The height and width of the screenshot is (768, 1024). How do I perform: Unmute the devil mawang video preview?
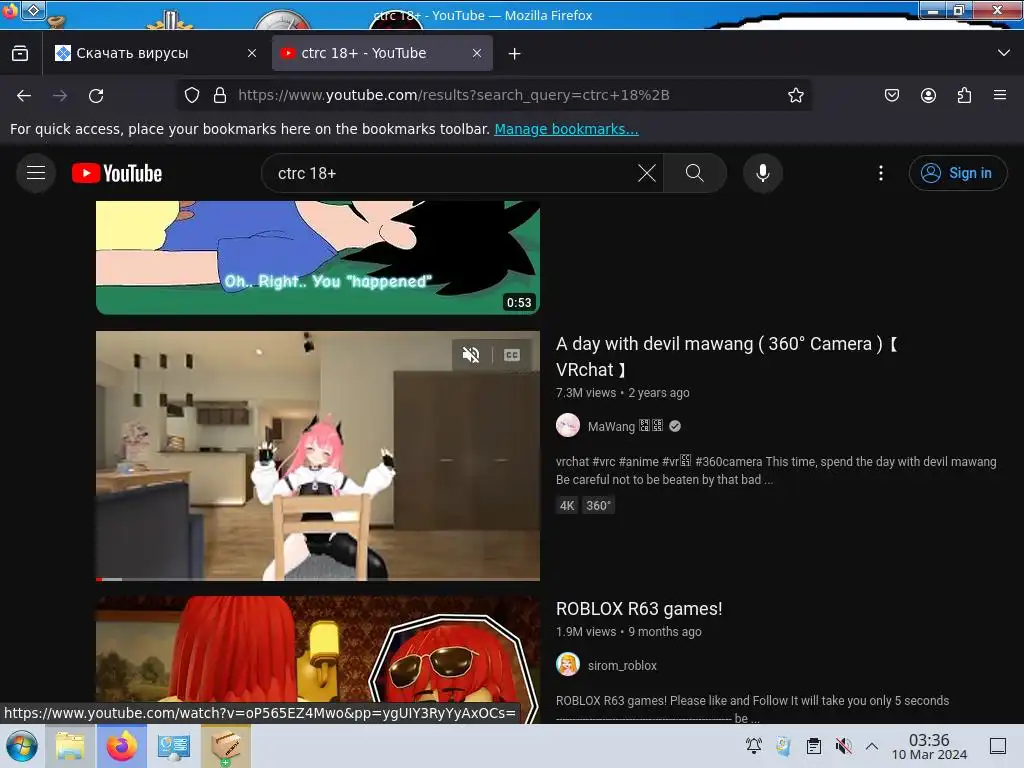click(471, 355)
